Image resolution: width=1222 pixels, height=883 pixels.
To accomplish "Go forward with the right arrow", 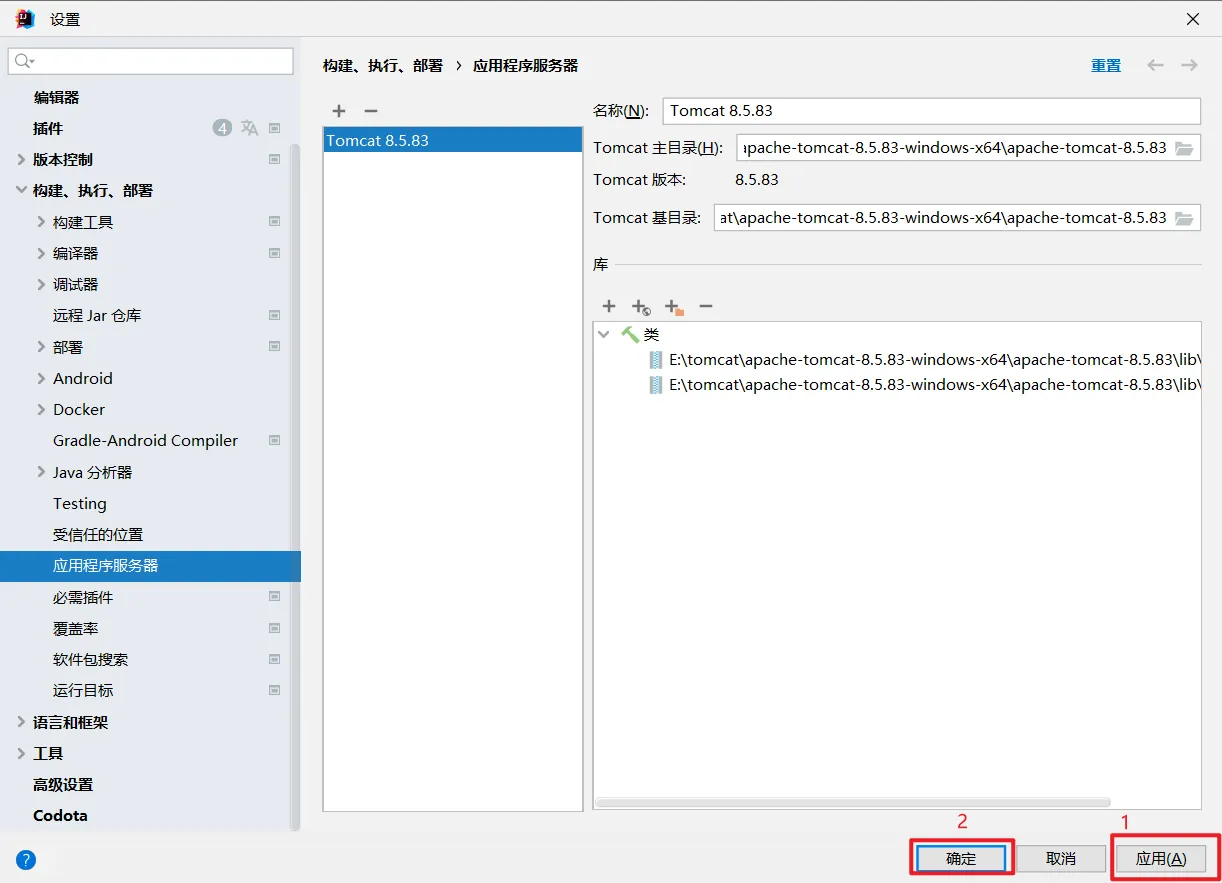I will click(x=1189, y=65).
